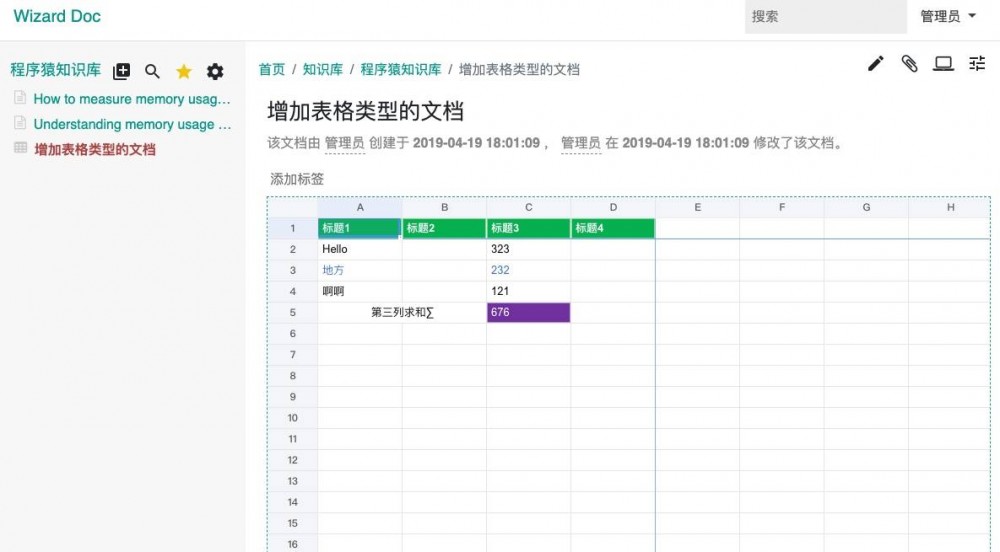Open How to measure memory usage document
The width and height of the screenshot is (1000, 552).
(x=132, y=99)
